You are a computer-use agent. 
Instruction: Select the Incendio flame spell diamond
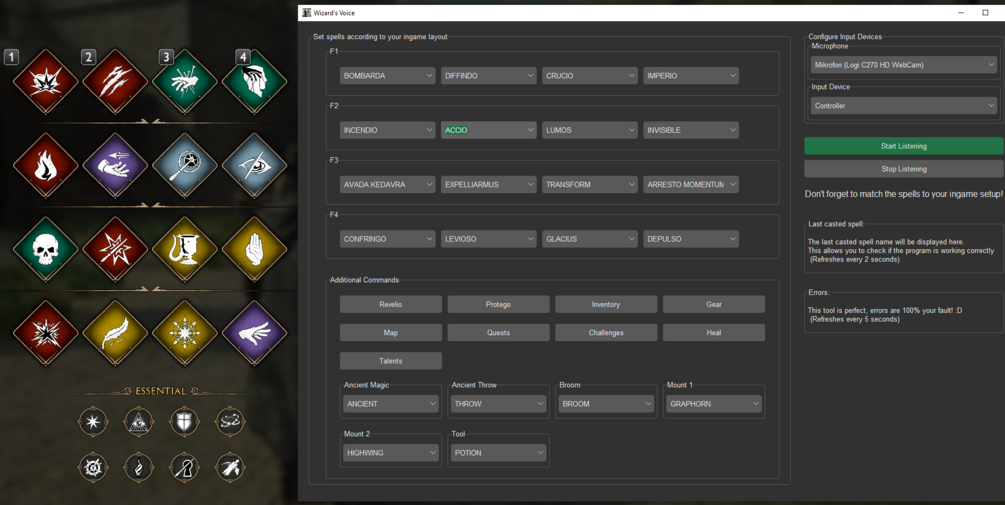pyautogui.click(x=46, y=165)
